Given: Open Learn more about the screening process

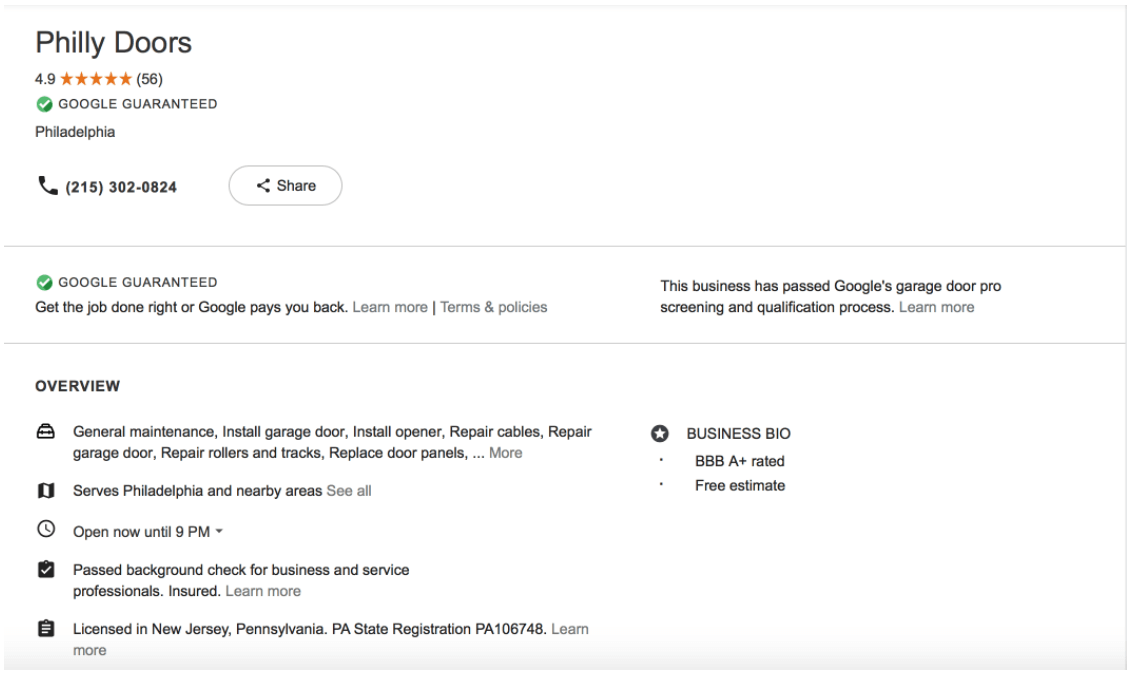Looking at the screenshot, I should pos(936,307).
